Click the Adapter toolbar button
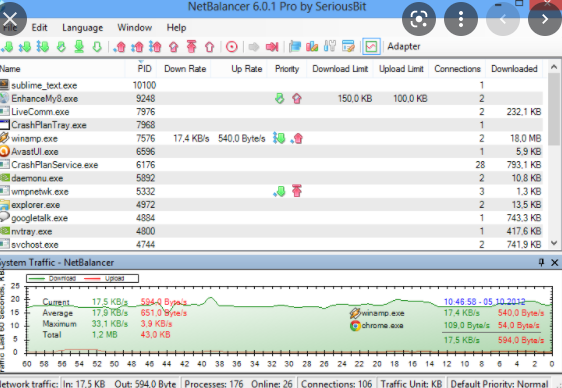Image resolution: width=562 pixels, height=388 pixels. [404, 47]
